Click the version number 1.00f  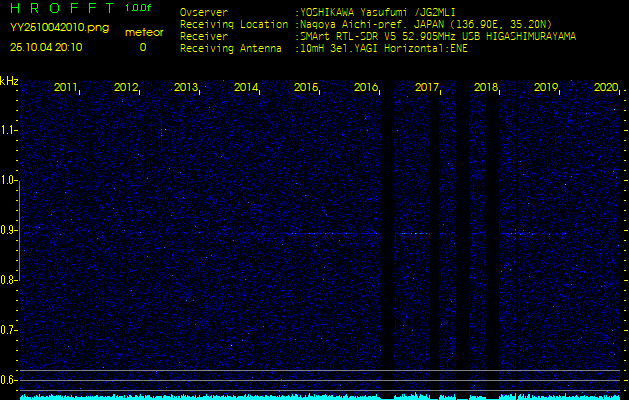[138, 8]
